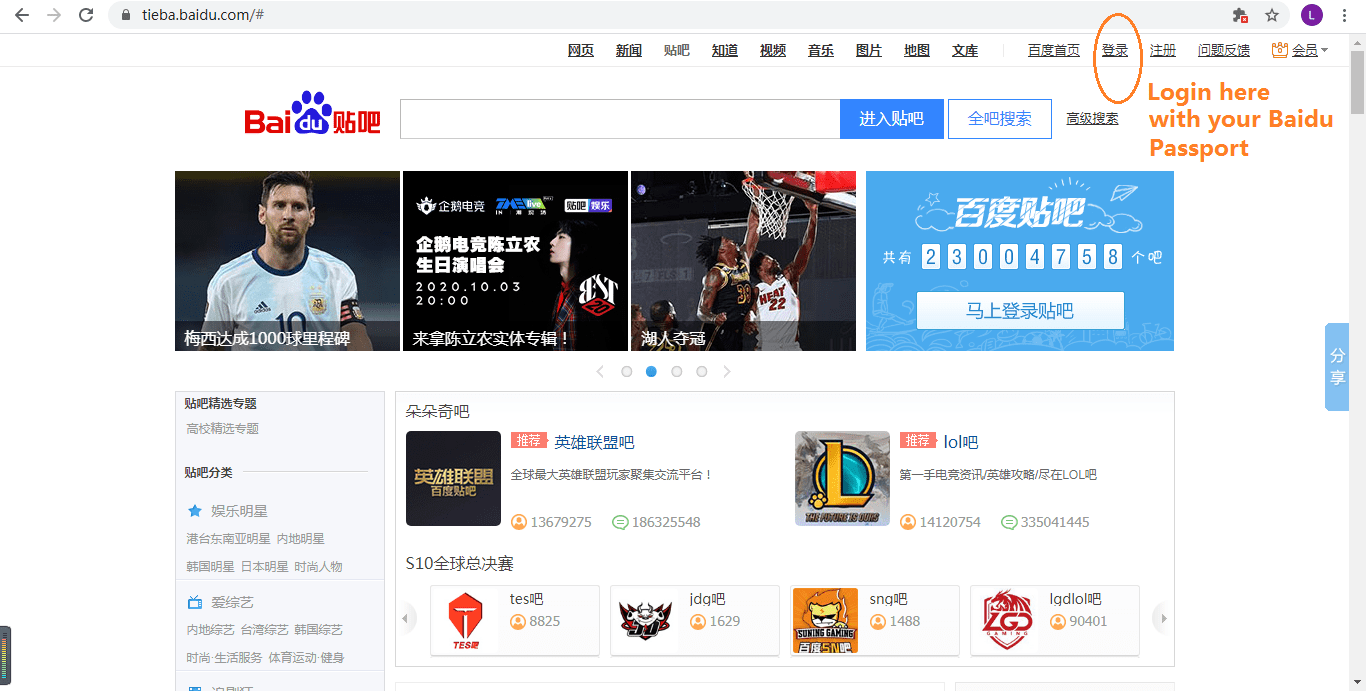Click the 爱综艺 TV icon

click(x=195, y=602)
